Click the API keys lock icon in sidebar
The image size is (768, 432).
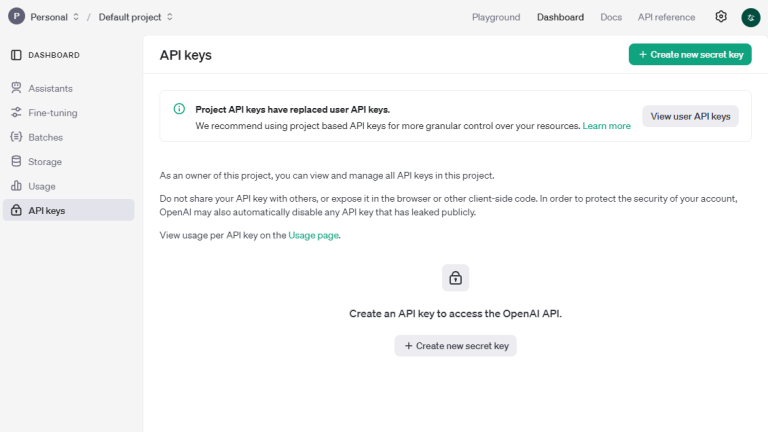click(16, 210)
